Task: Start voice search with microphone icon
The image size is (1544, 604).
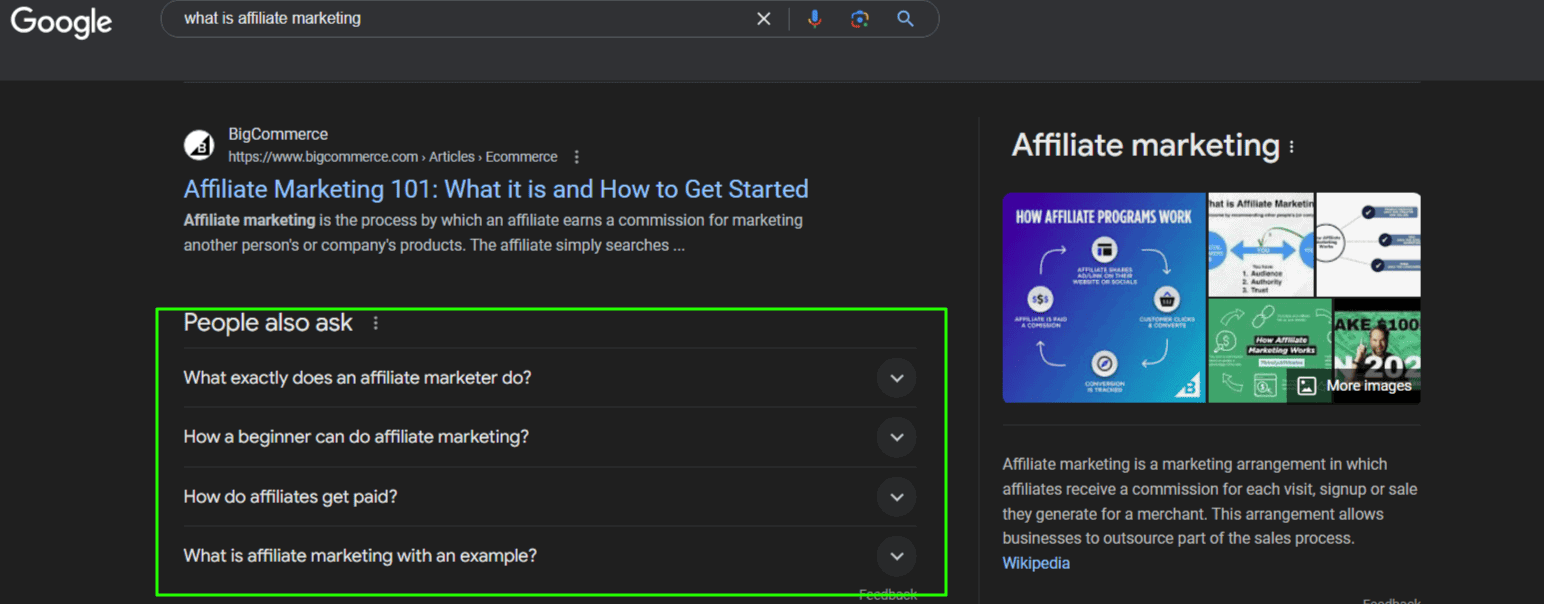Action: (815, 19)
